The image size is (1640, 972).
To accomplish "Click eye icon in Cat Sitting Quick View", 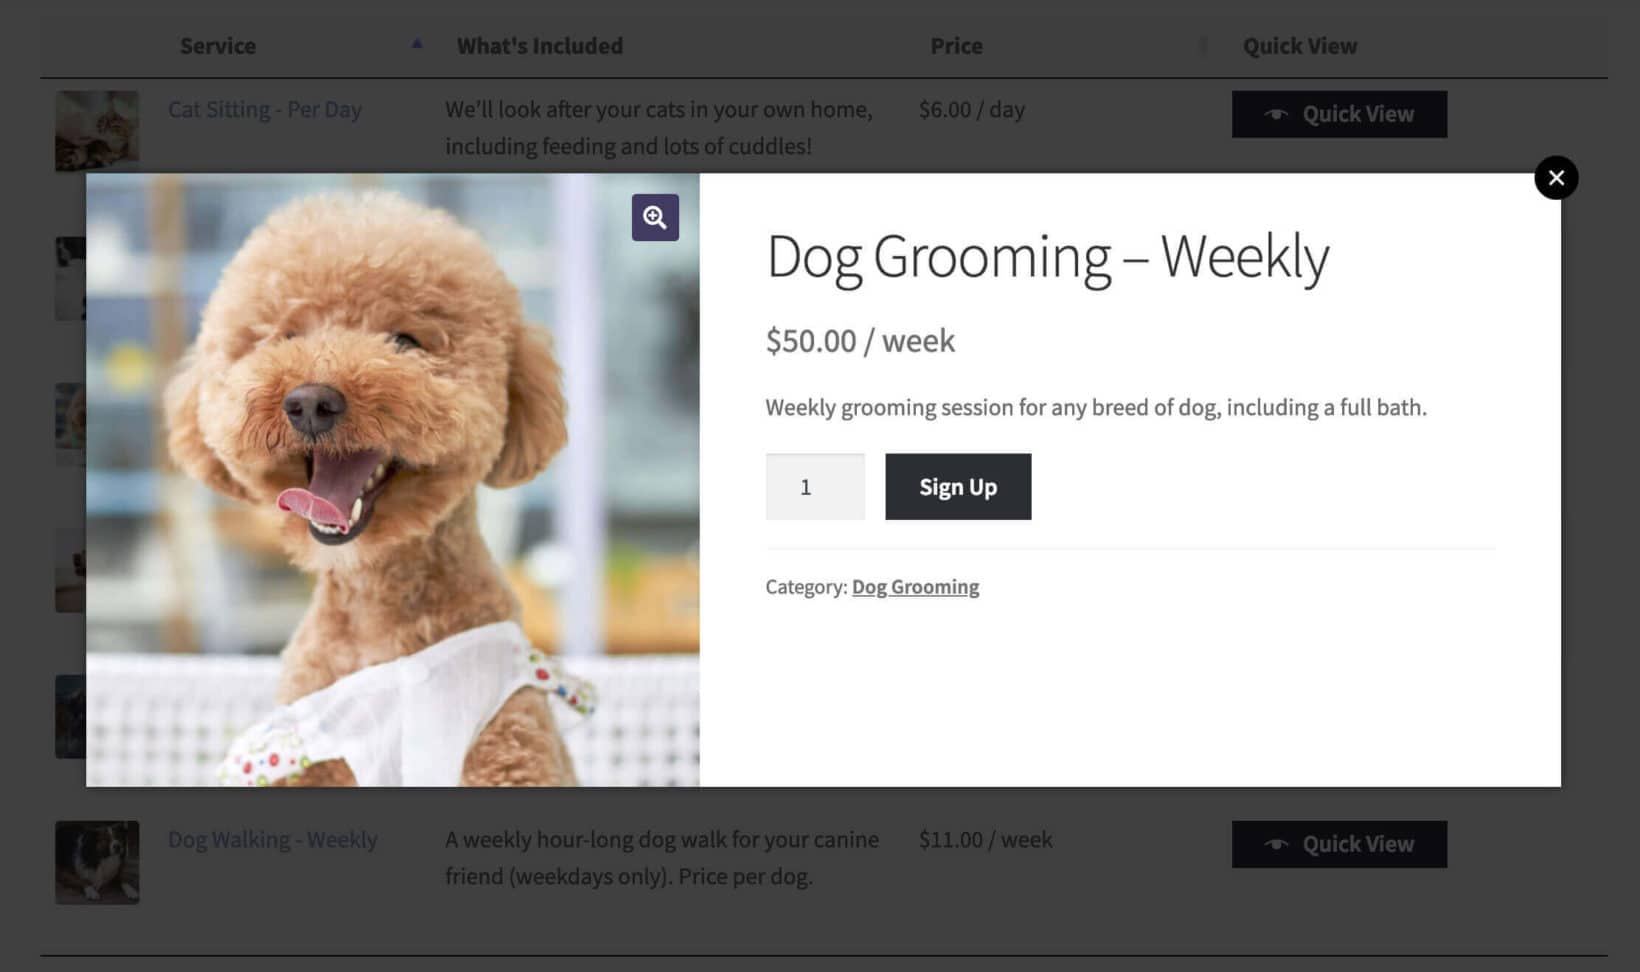I will tap(1276, 114).
